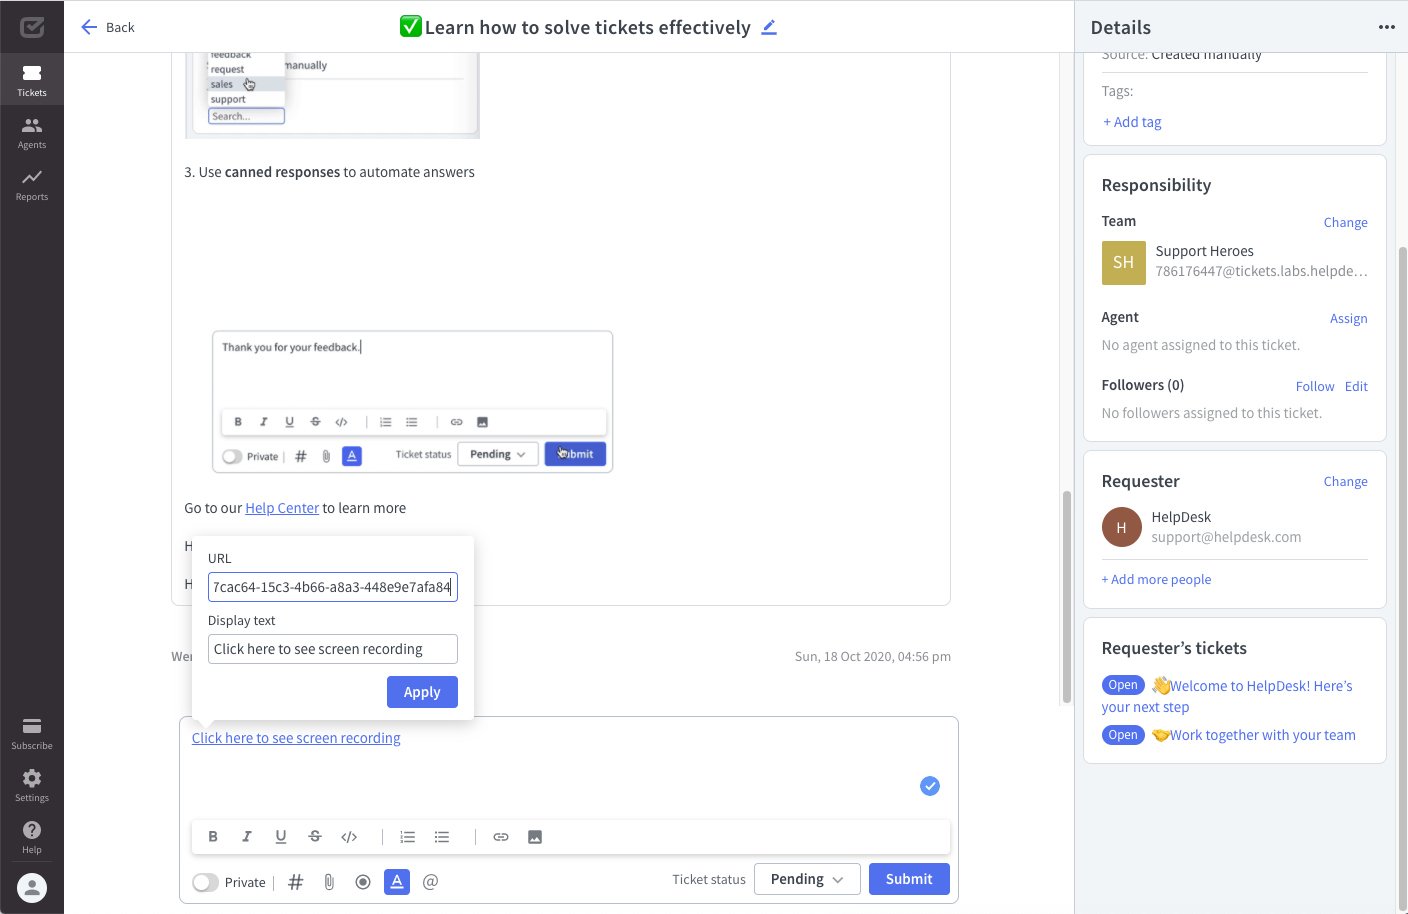Edit the ticket title with pencil icon
The image size is (1408, 914).
(769, 27)
